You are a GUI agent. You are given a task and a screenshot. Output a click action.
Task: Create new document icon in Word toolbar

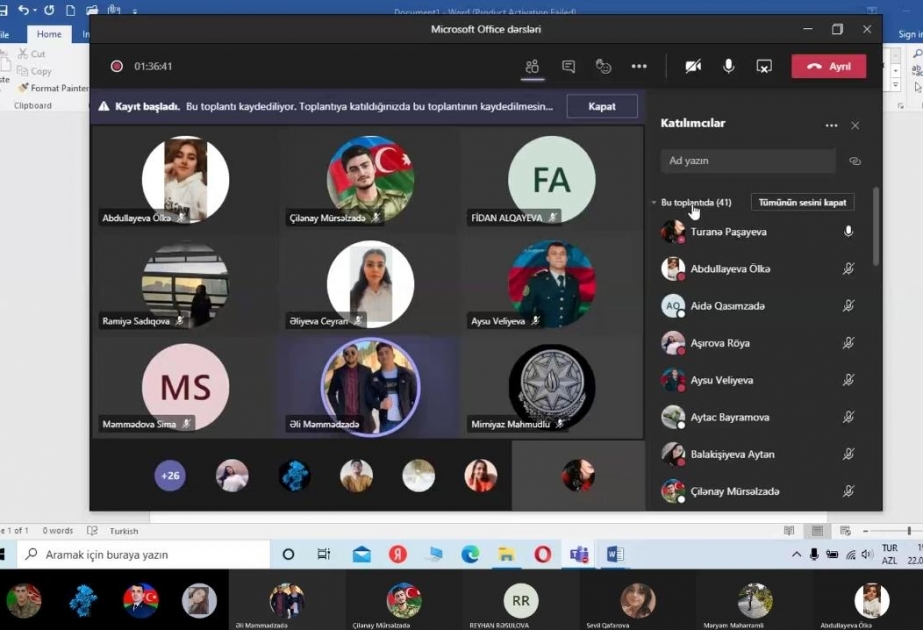click(x=70, y=10)
